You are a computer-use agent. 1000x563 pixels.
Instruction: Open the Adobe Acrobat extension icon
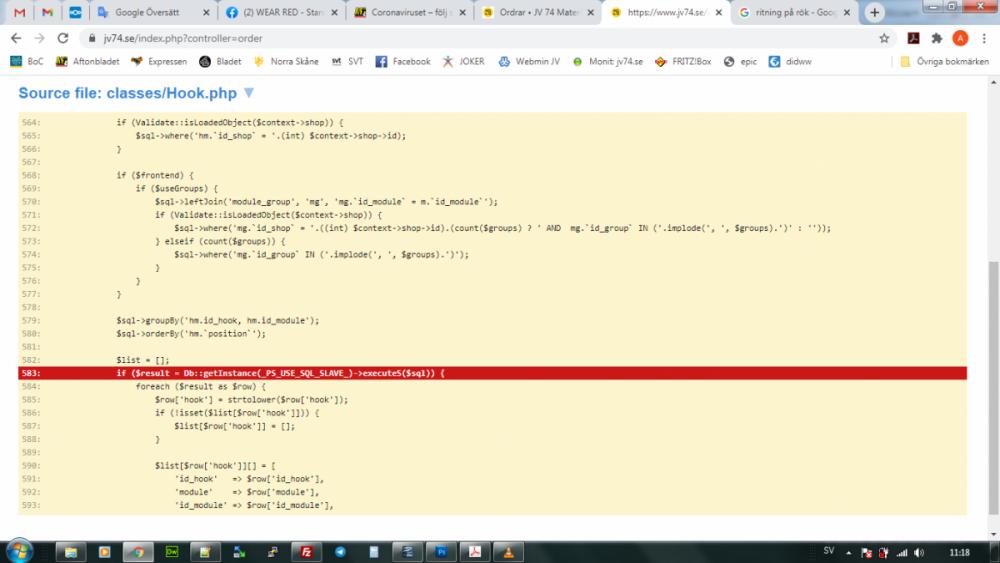[x=913, y=38]
